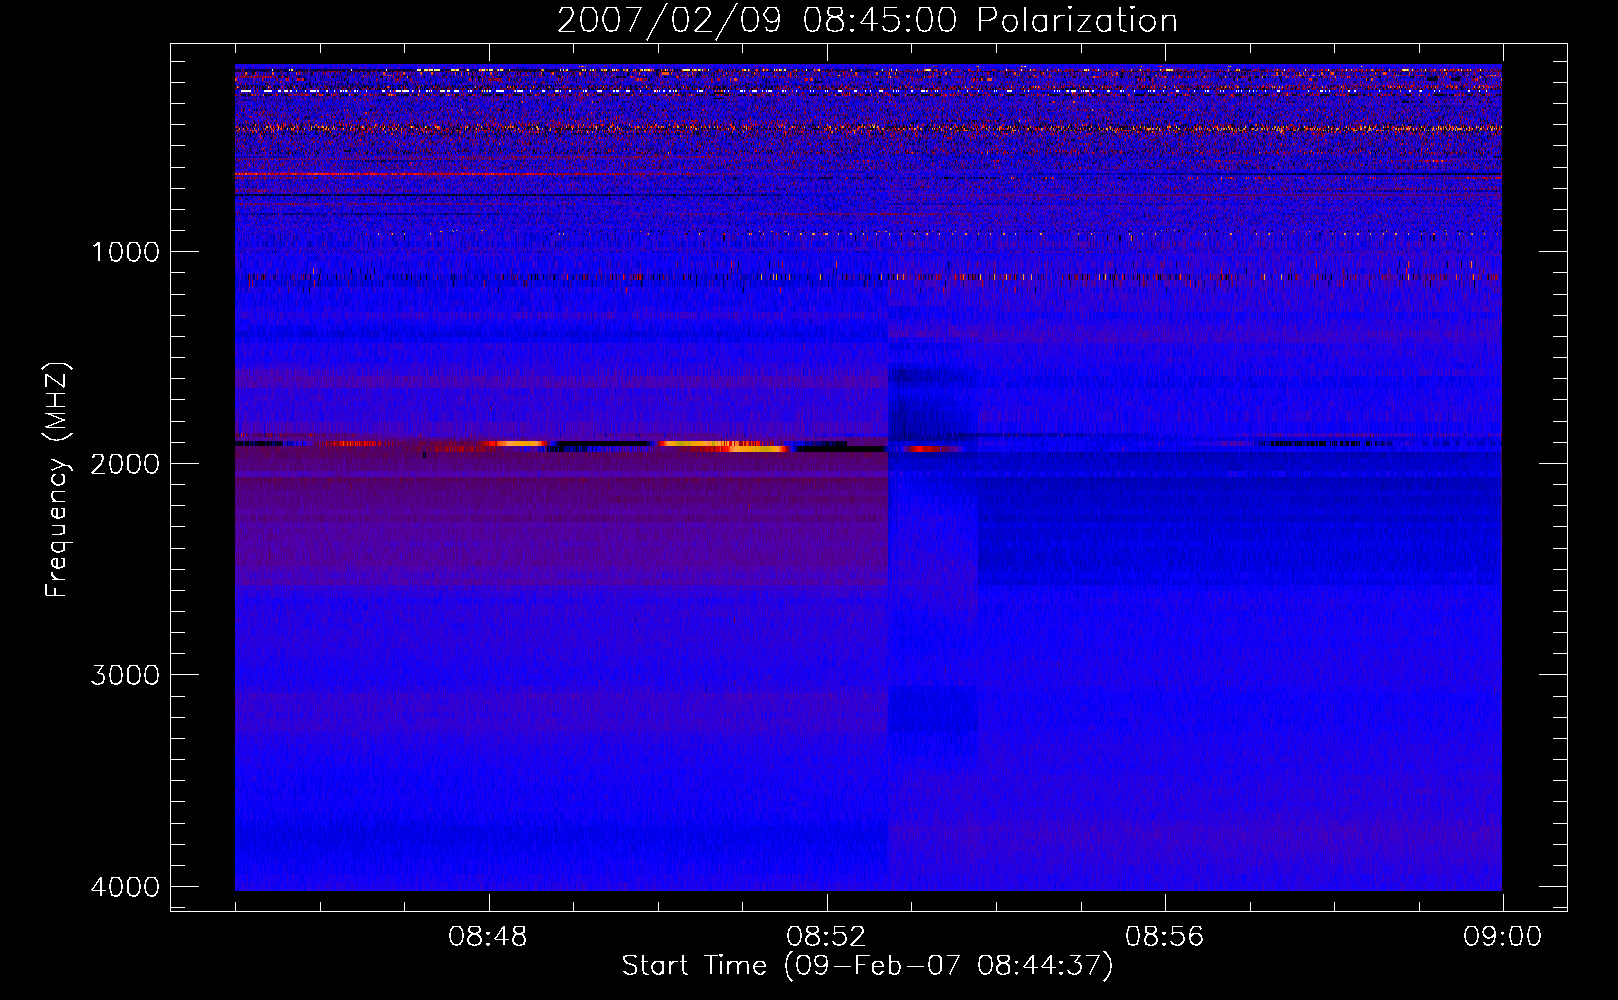Image resolution: width=1618 pixels, height=1000 pixels.
Task: Click the 3000 frequency tick label
Action: [125, 675]
